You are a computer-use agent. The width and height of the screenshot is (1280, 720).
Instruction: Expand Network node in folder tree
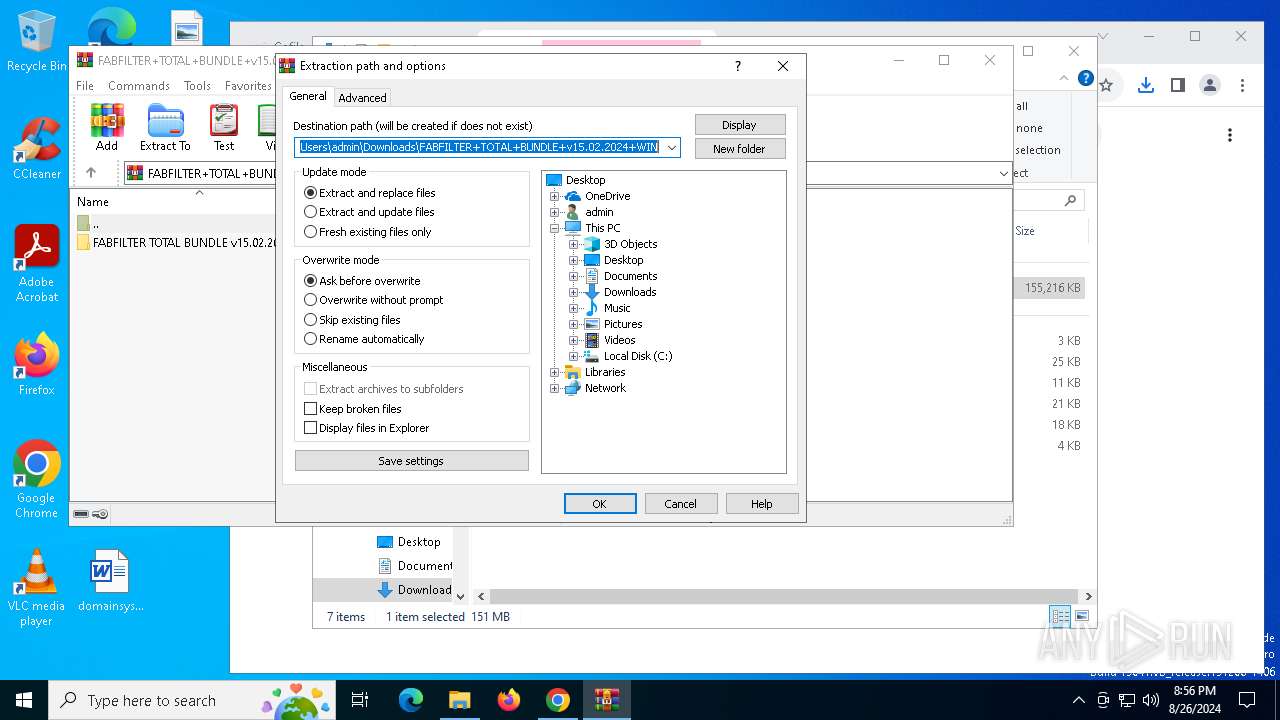tap(555, 388)
